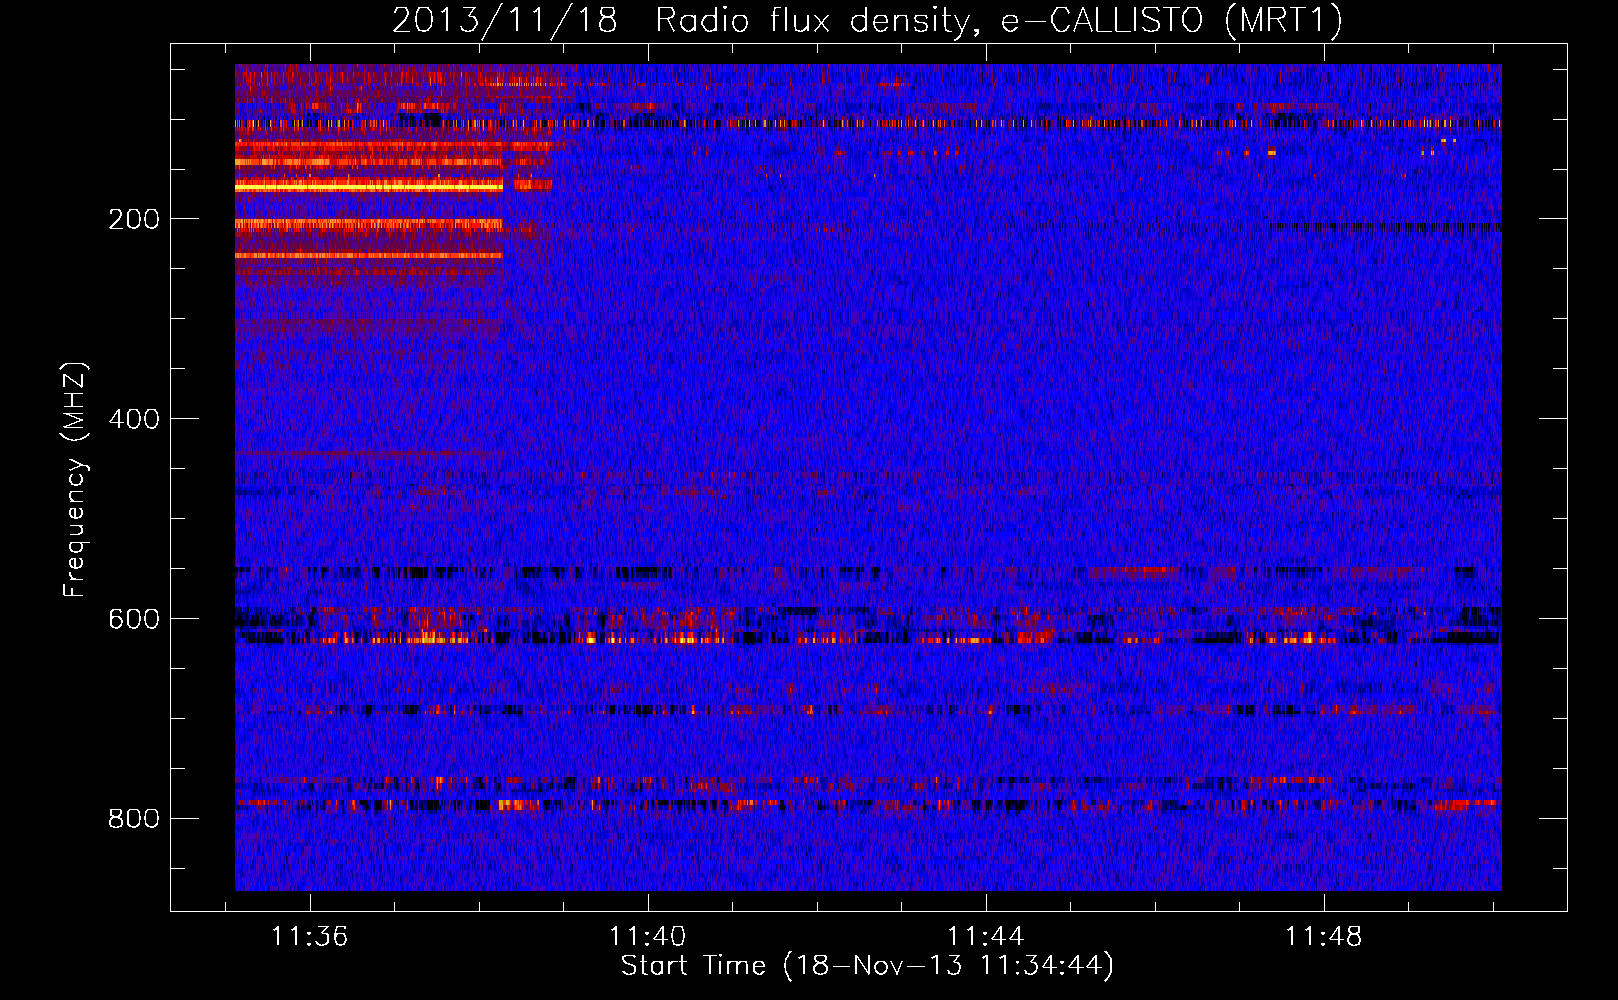Click the plot title '2013/11/18 Radio flux density, e-CALLISTO (MRT1)'
The width and height of the screenshot is (1618, 1000).
pos(867,20)
